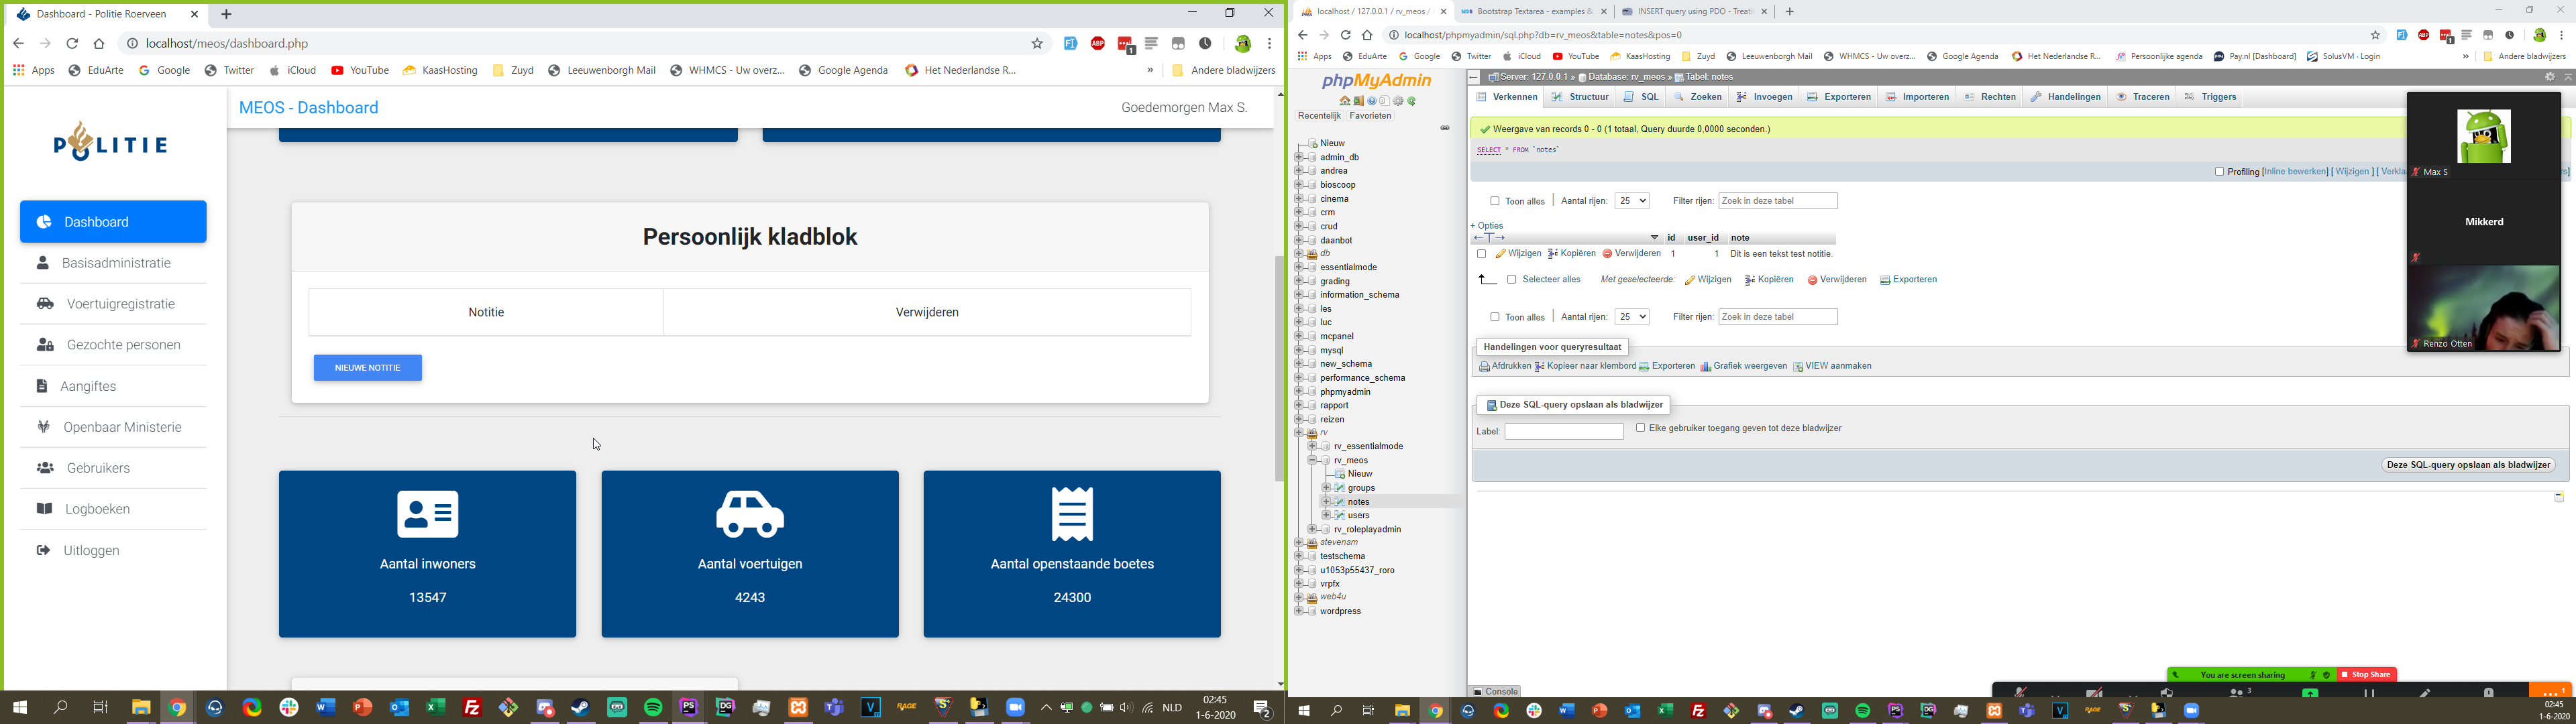
Task: Click the phpMyAdmin home icon under the logo
Action: tap(1345, 101)
